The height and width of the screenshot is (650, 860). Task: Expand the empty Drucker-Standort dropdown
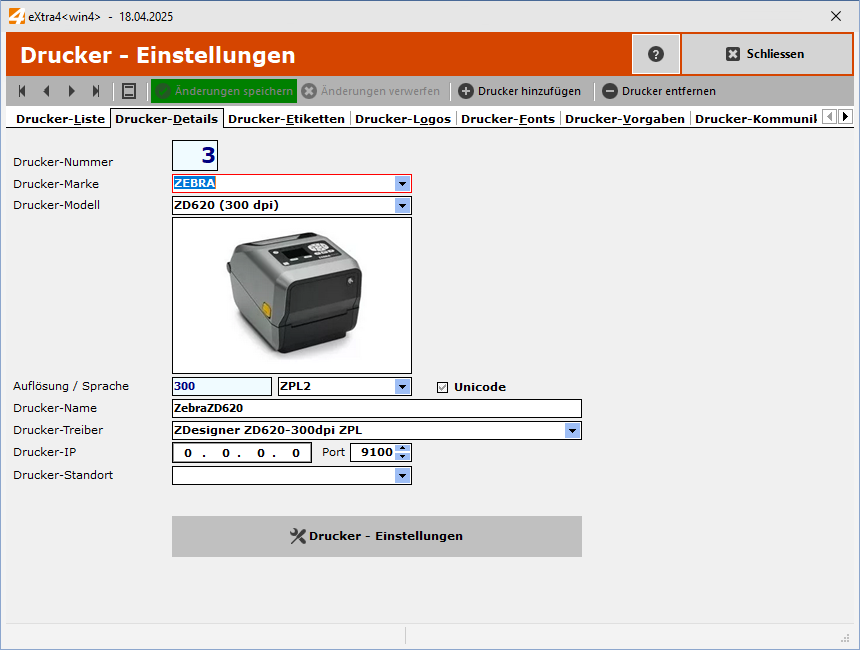[x=403, y=475]
